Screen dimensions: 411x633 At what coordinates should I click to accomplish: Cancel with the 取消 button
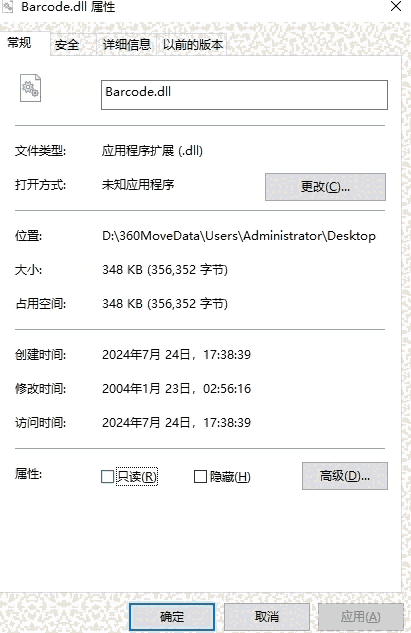tap(266, 616)
